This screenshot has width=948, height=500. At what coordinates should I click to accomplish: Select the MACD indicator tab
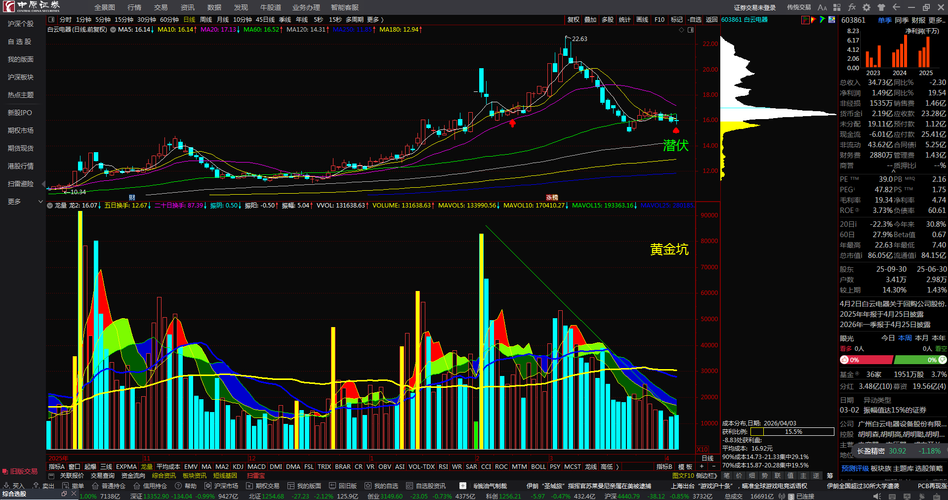tap(256, 467)
